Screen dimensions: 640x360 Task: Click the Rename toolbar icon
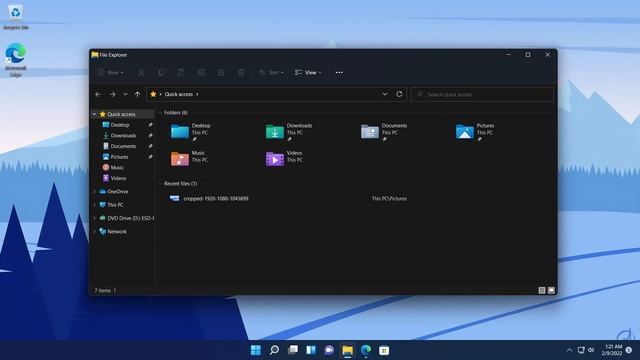pos(201,73)
